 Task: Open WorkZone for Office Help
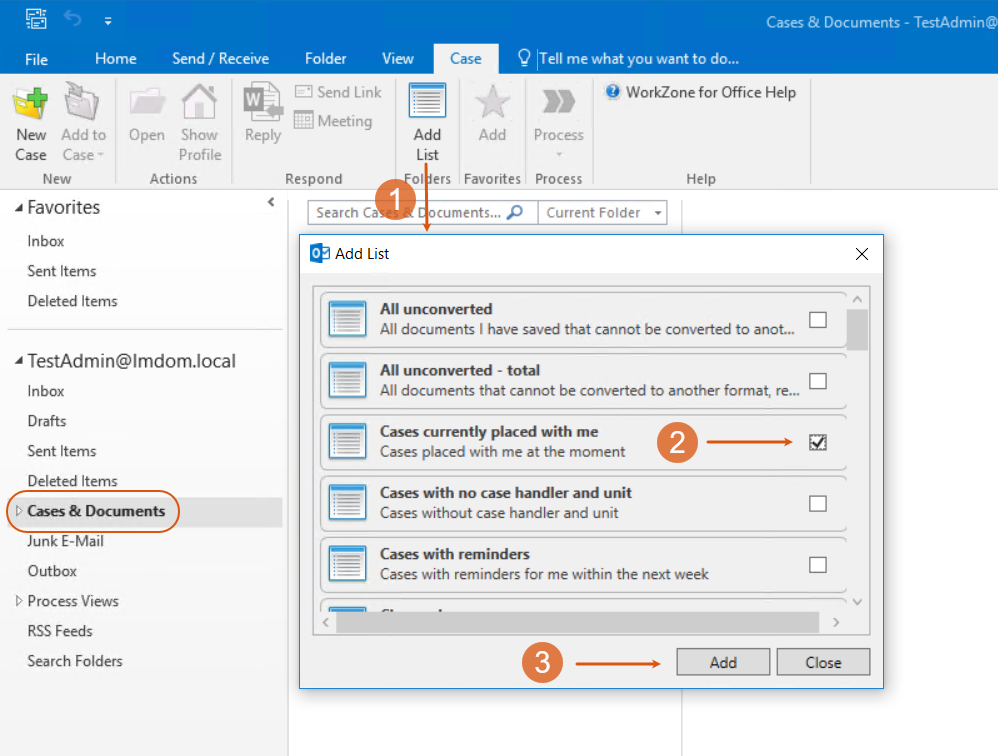point(700,92)
